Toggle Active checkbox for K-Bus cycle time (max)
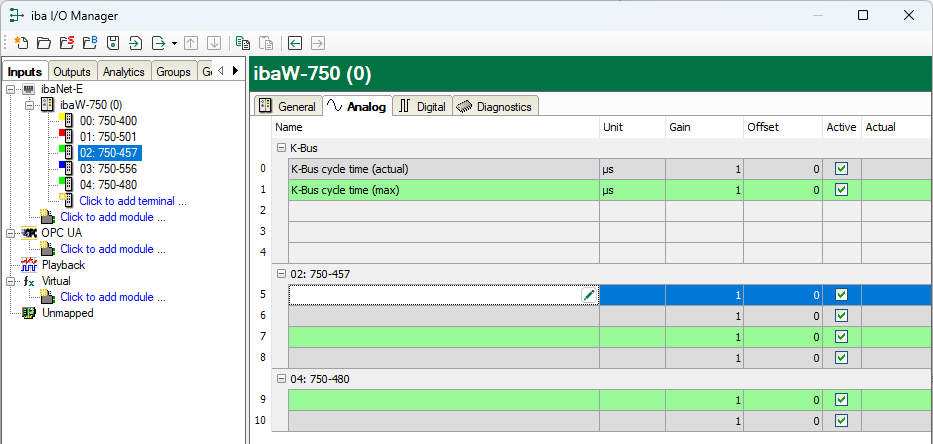The width and height of the screenshot is (933, 444). click(841, 190)
